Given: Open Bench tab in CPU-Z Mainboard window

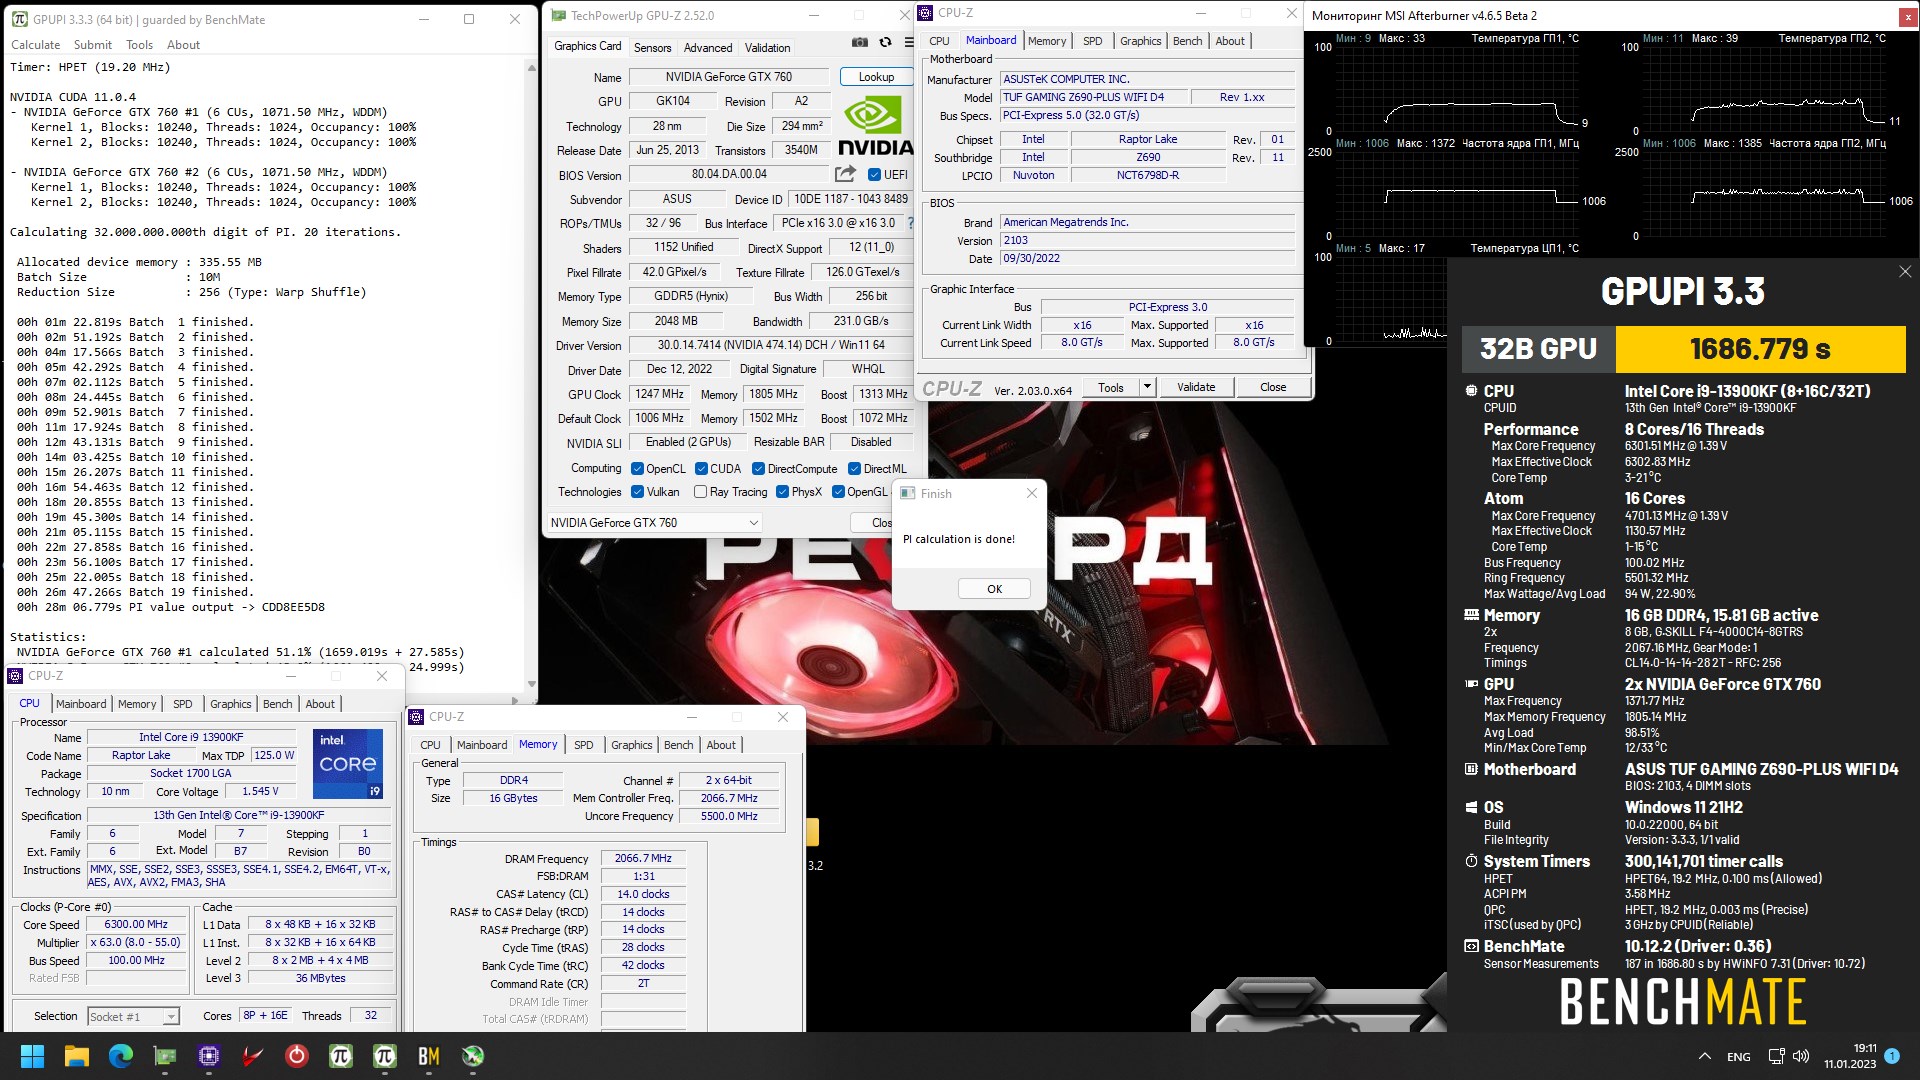Looking at the screenshot, I should pos(1187,41).
